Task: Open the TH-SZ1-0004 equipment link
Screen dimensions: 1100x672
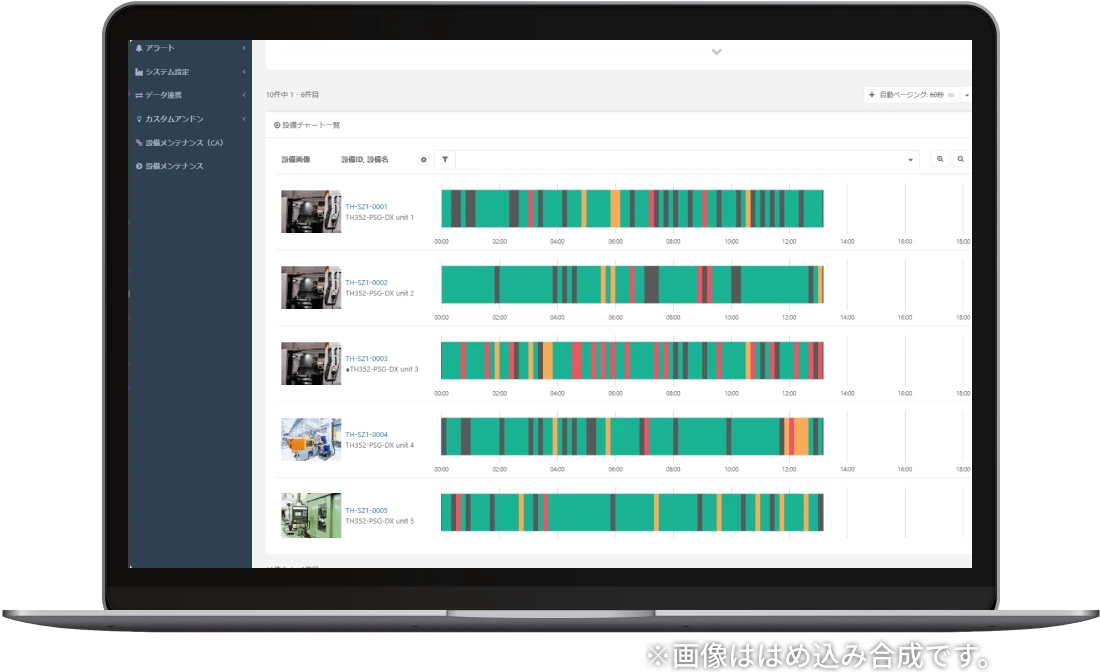Action: click(366, 435)
